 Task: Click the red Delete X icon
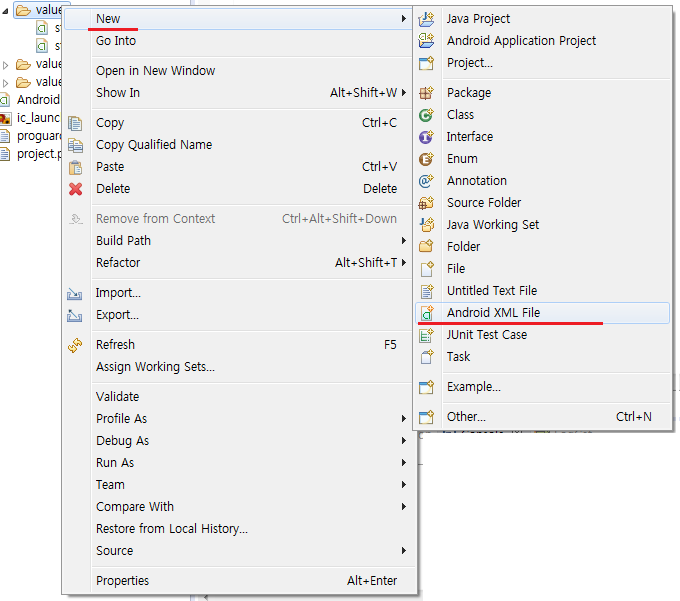(x=75, y=189)
